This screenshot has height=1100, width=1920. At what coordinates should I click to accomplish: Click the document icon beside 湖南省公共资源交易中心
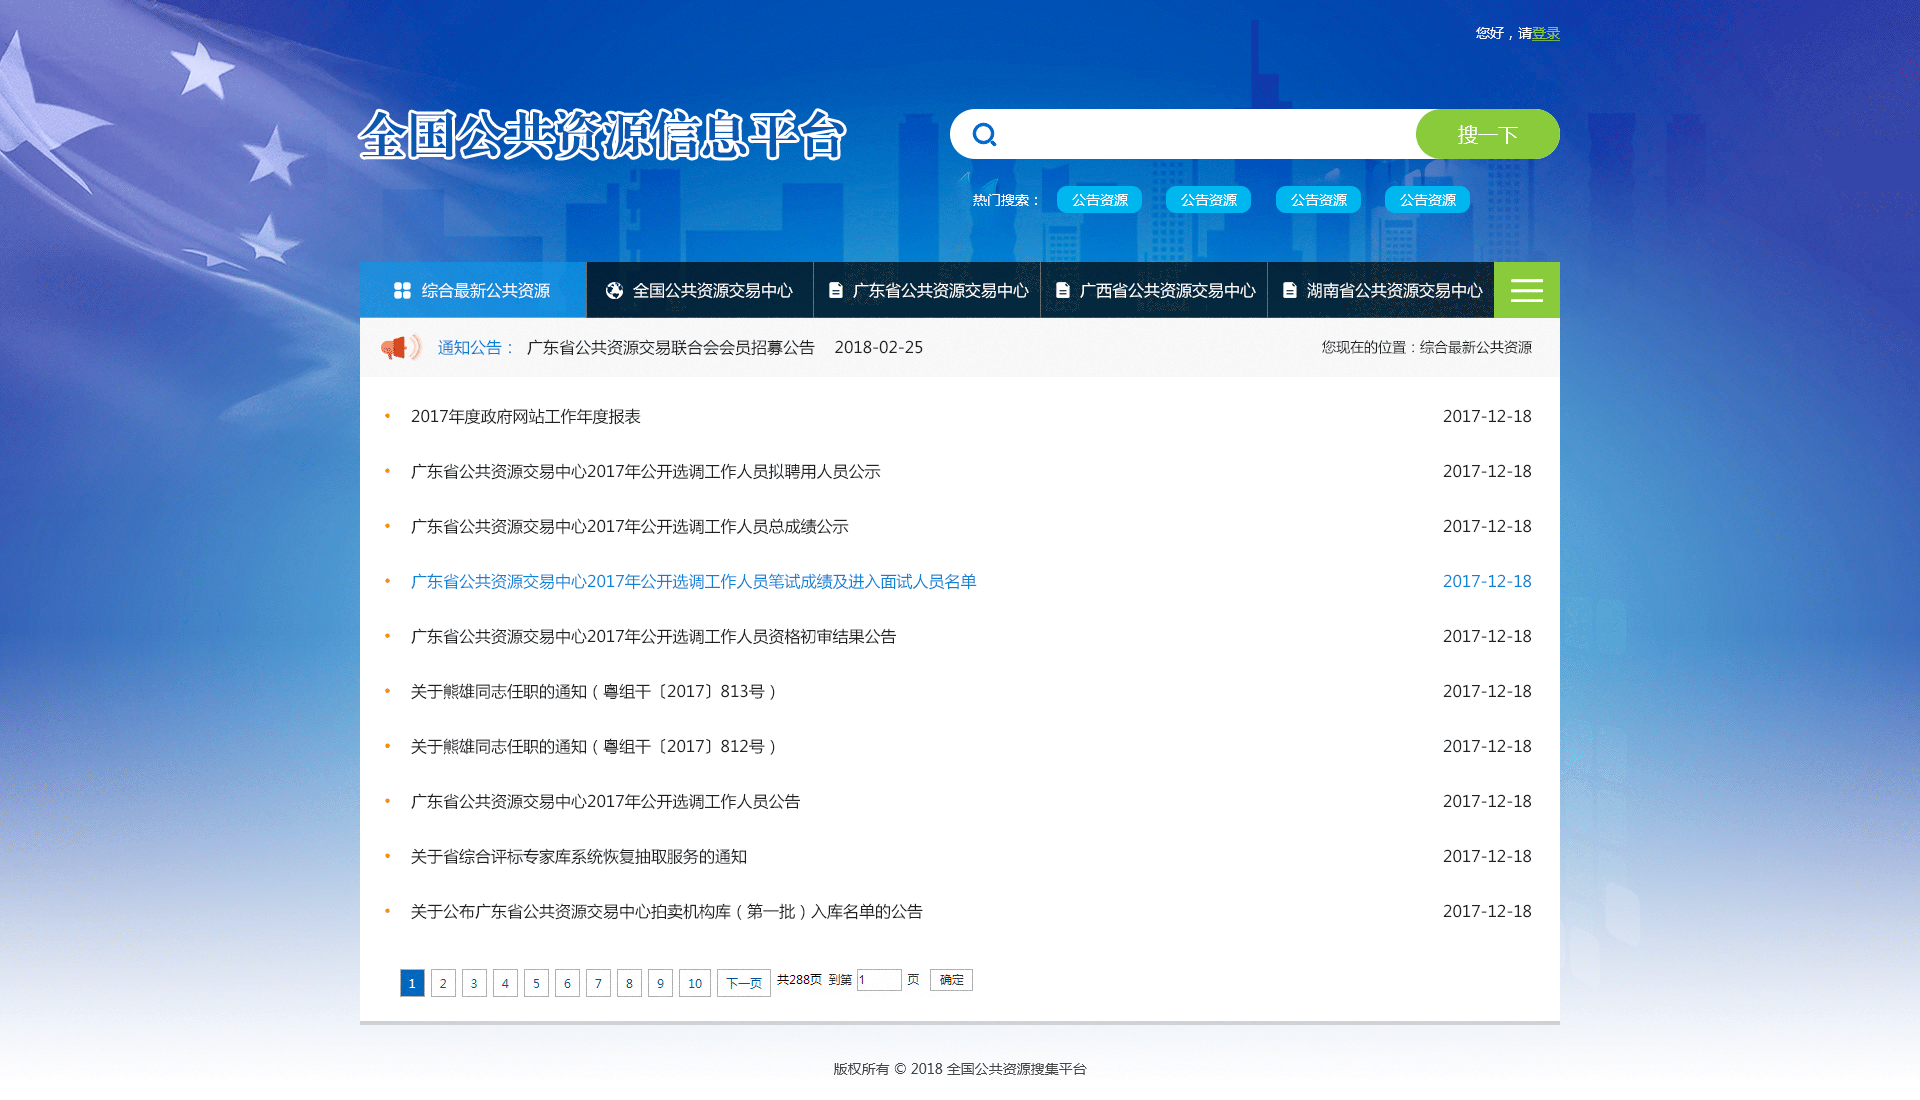pyautogui.click(x=1290, y=290)
